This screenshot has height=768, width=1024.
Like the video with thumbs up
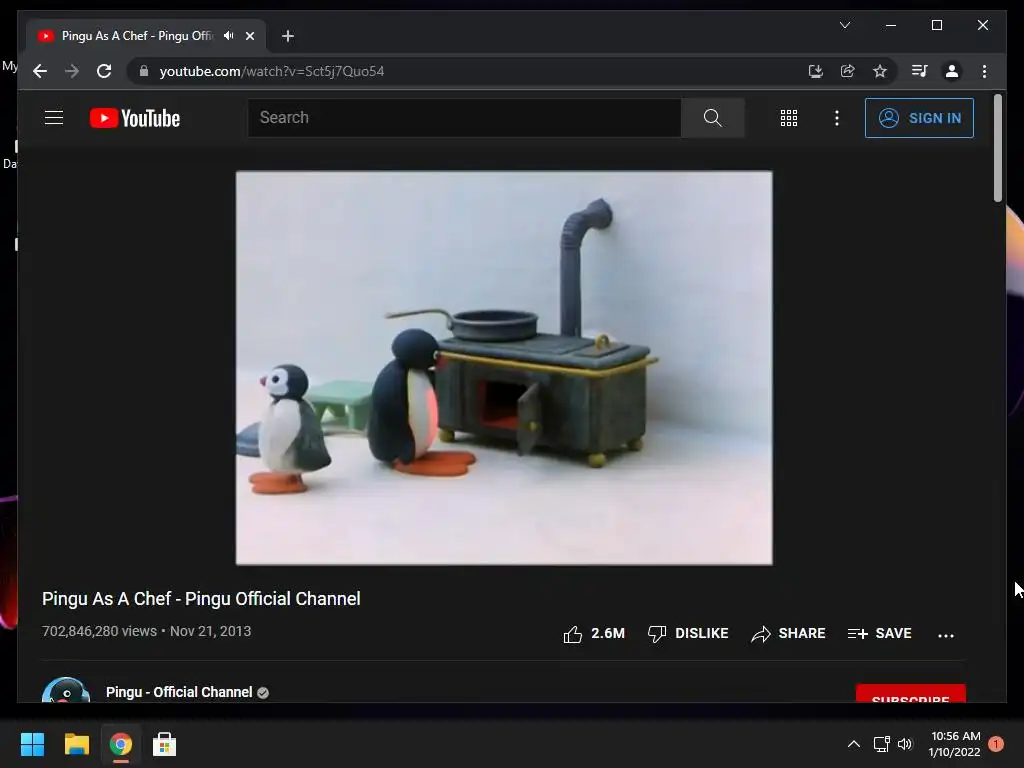tap(594, 633)
